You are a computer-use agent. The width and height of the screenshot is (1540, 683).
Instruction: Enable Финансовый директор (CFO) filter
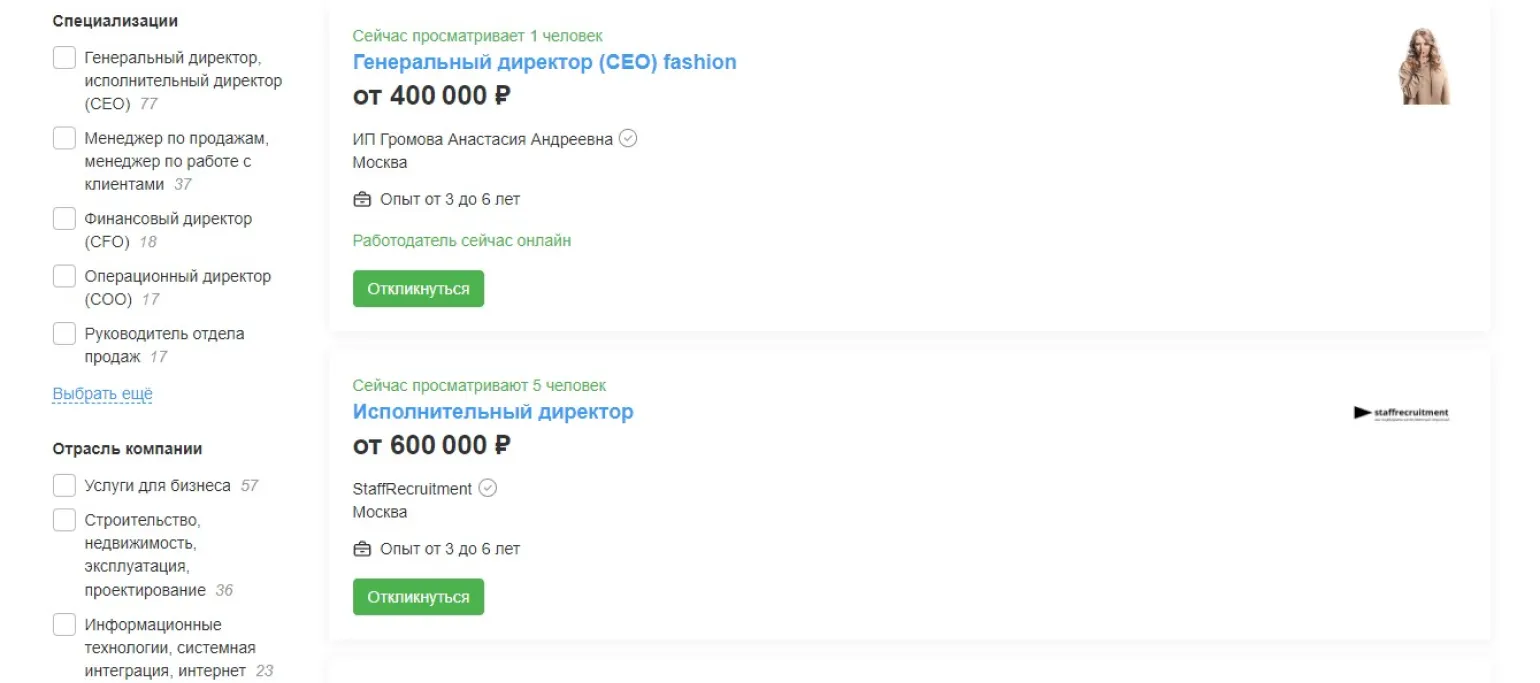click(x=64, y=219)
